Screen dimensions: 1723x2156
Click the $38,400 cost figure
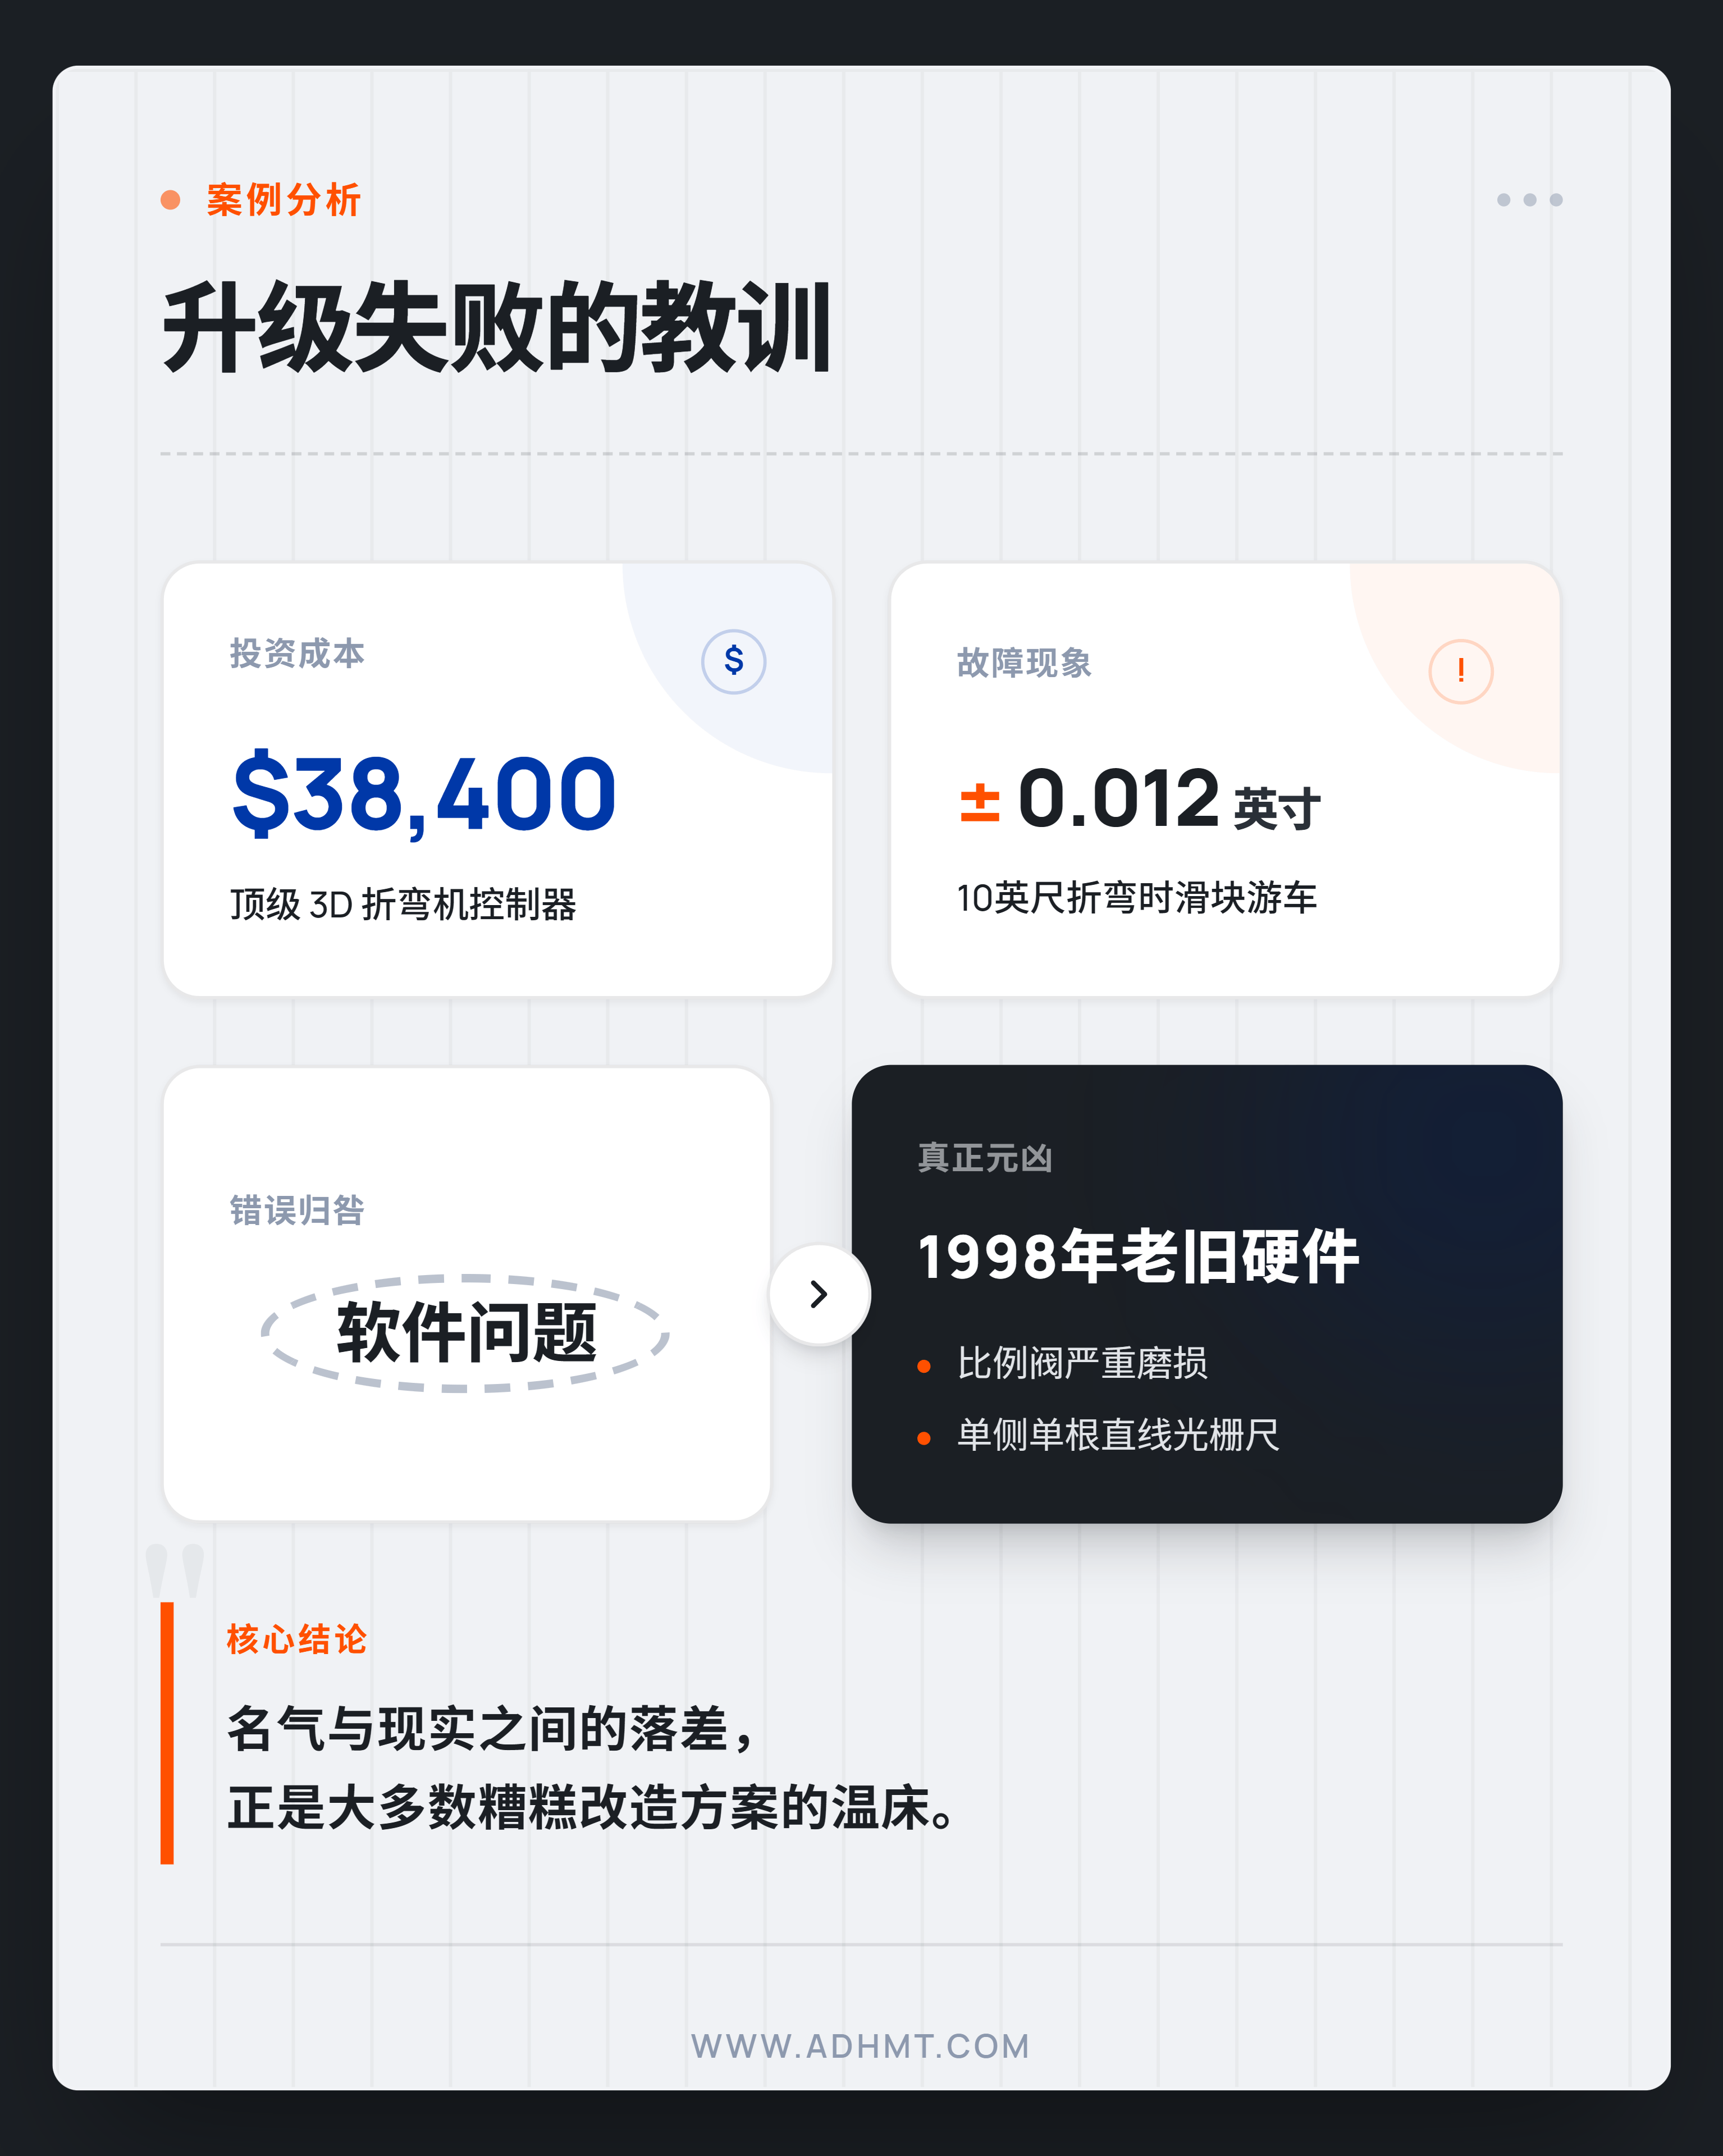[424, 793]
